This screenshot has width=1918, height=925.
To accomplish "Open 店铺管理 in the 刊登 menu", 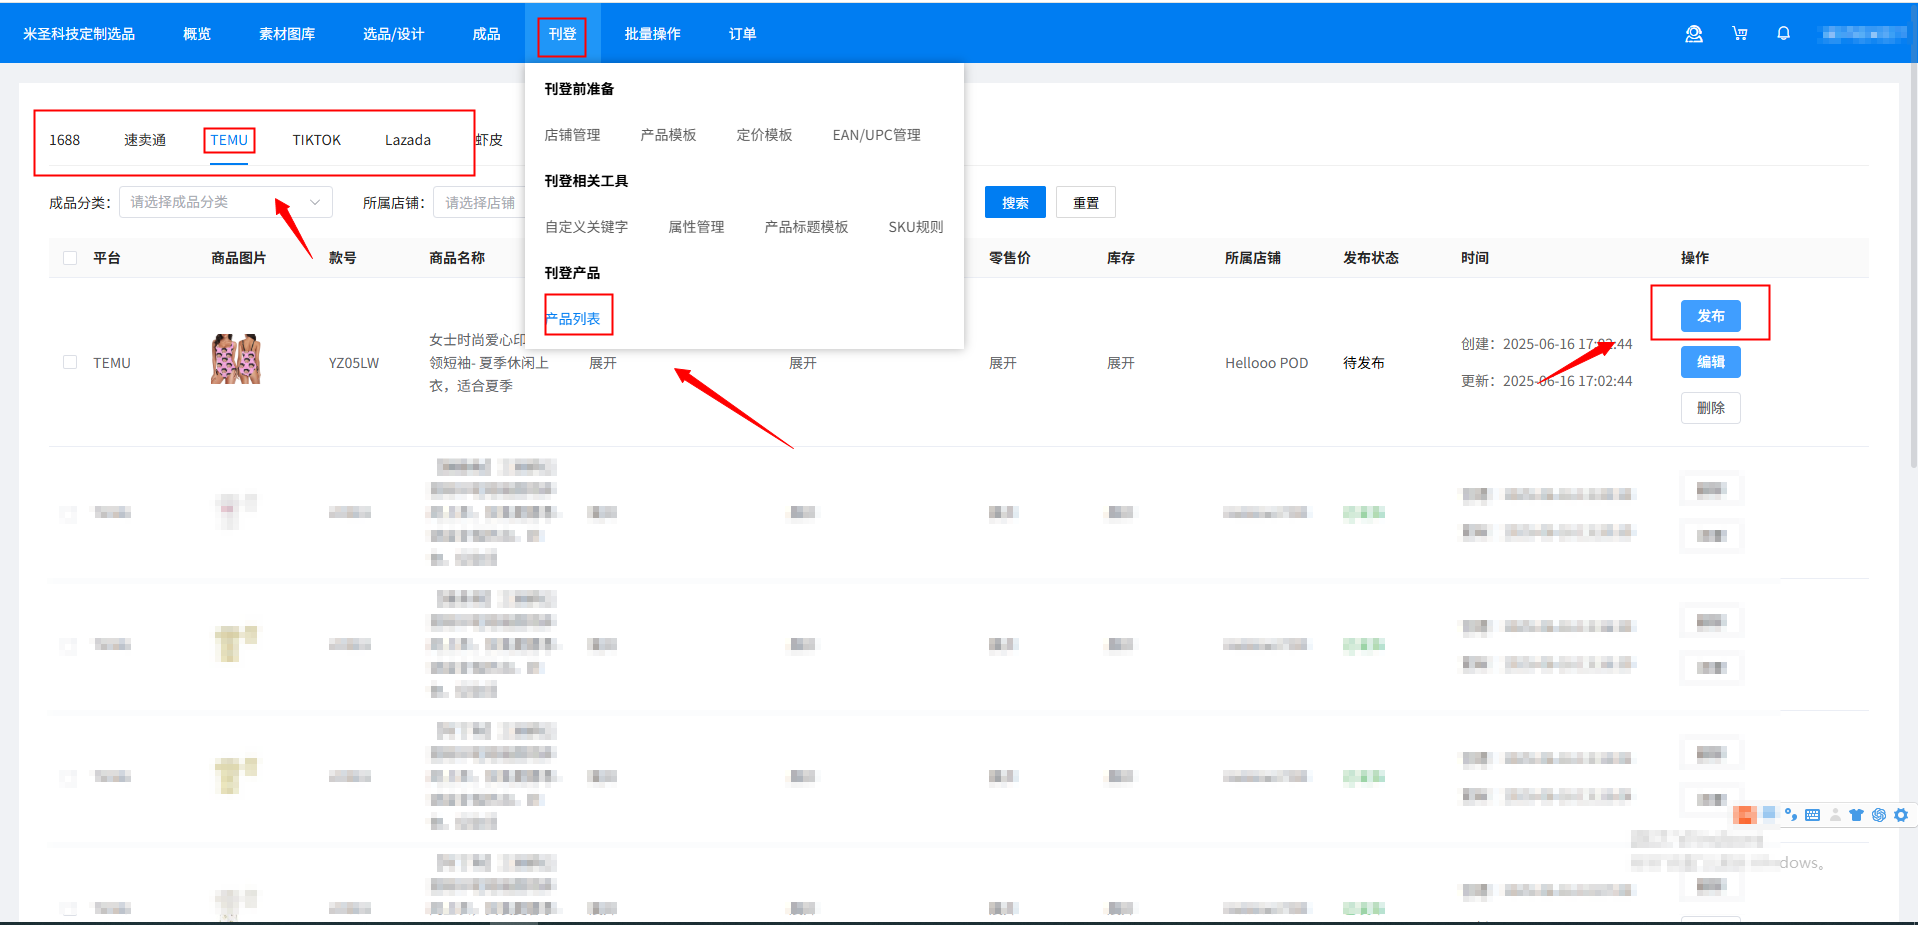I will (572, 135).
